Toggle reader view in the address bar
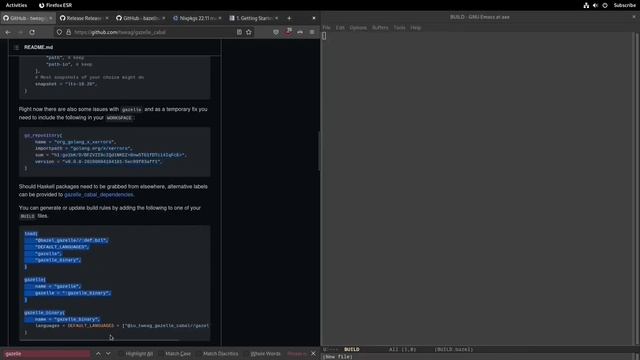Viewport: 640px width, 360px height. pos(239,32)
